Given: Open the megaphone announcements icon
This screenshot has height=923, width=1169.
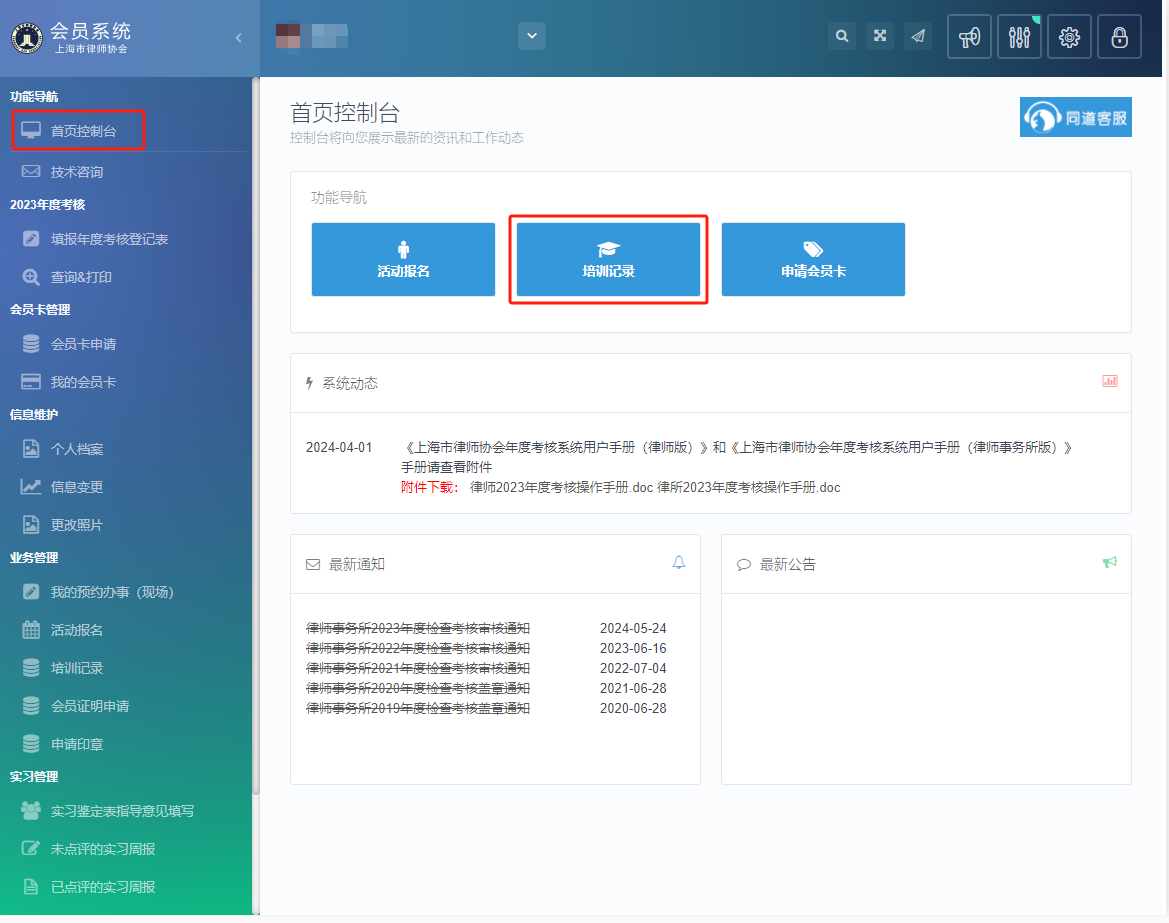Looking at the screenshot, I should [x=969, y=38].
